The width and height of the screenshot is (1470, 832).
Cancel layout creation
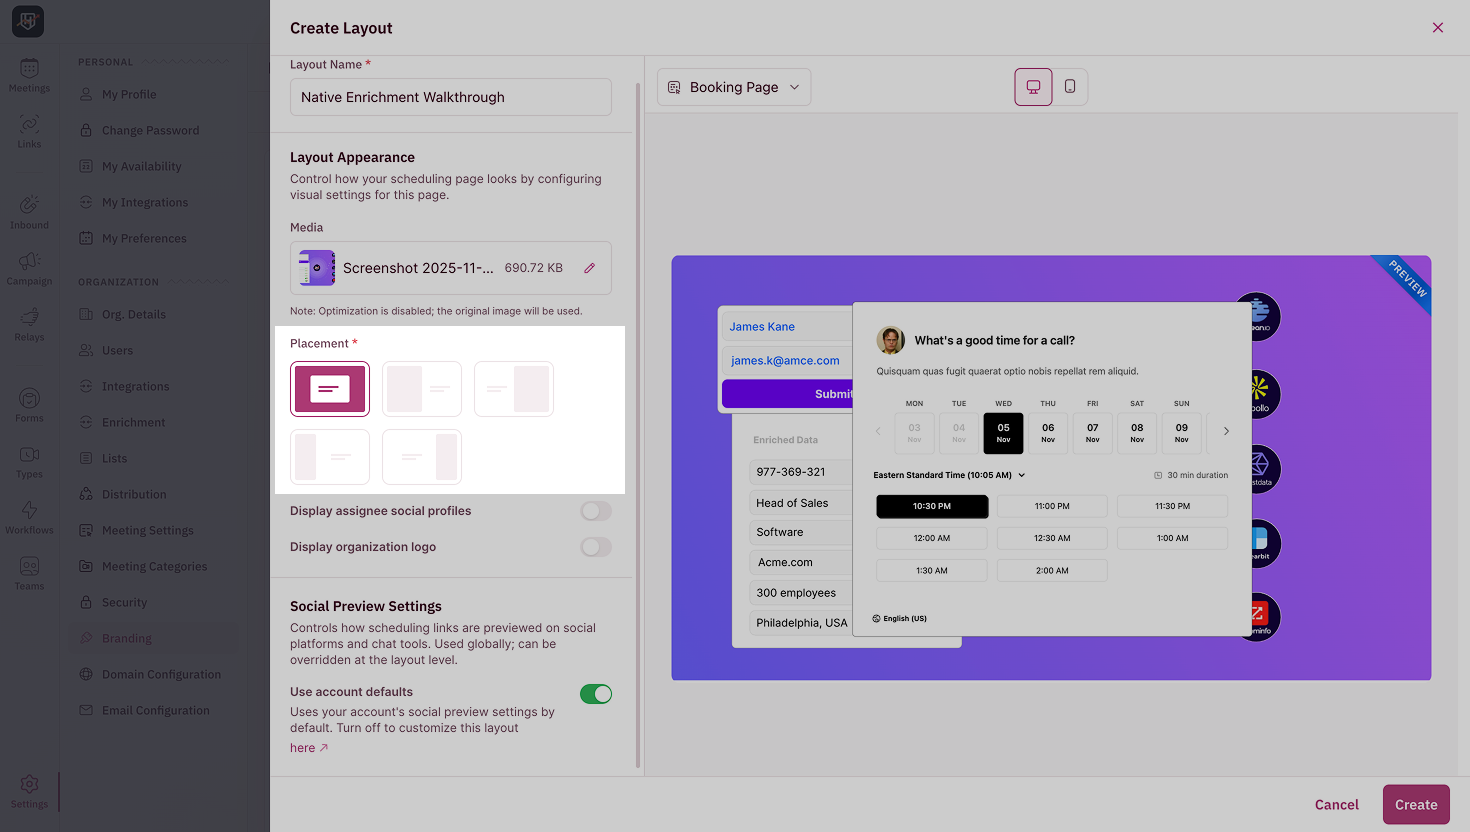pyautogui.click(x=1336, y=804)
